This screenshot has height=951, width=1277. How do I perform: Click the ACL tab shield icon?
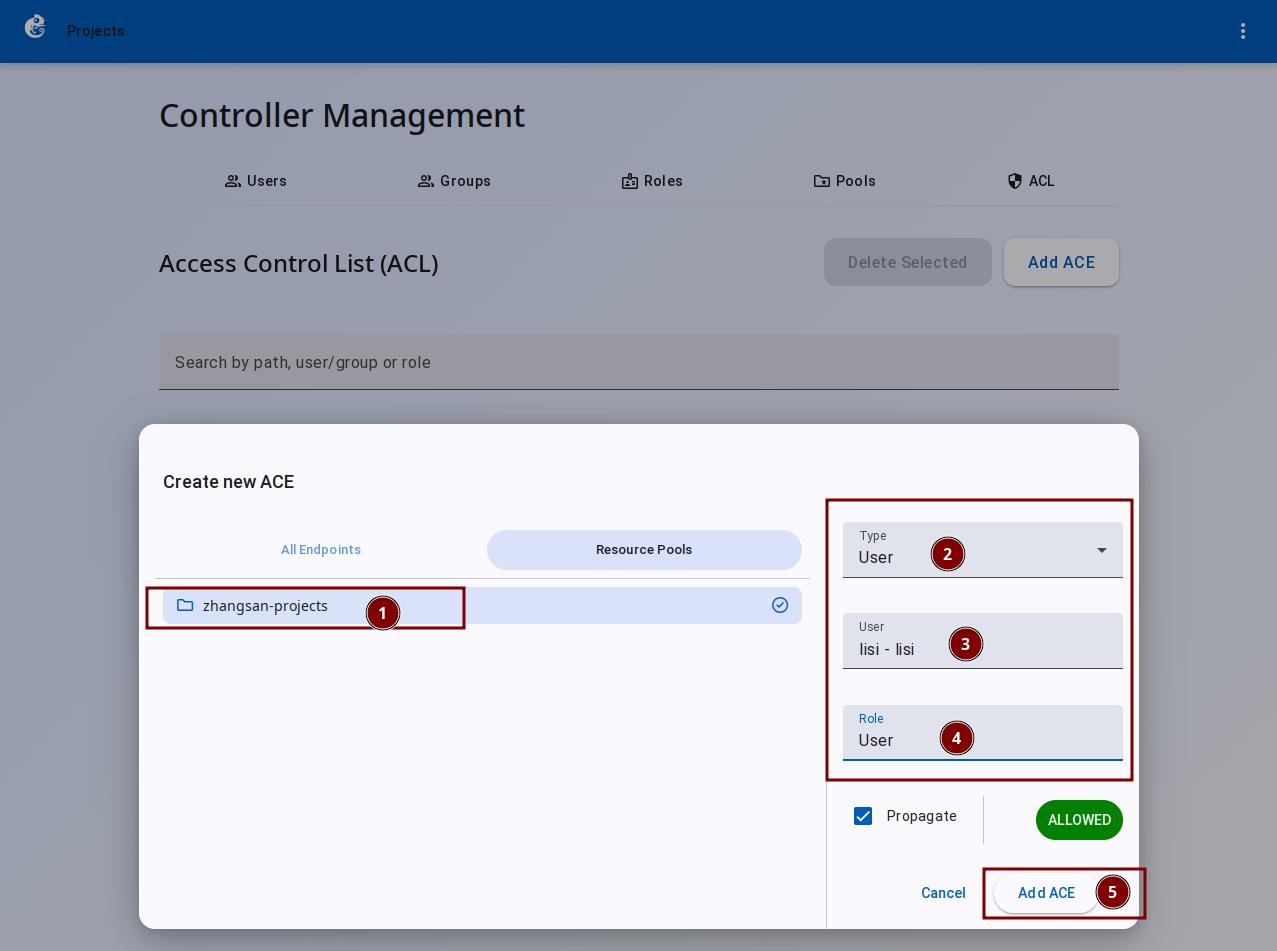pyautogui.click(x=1015, y=181)
